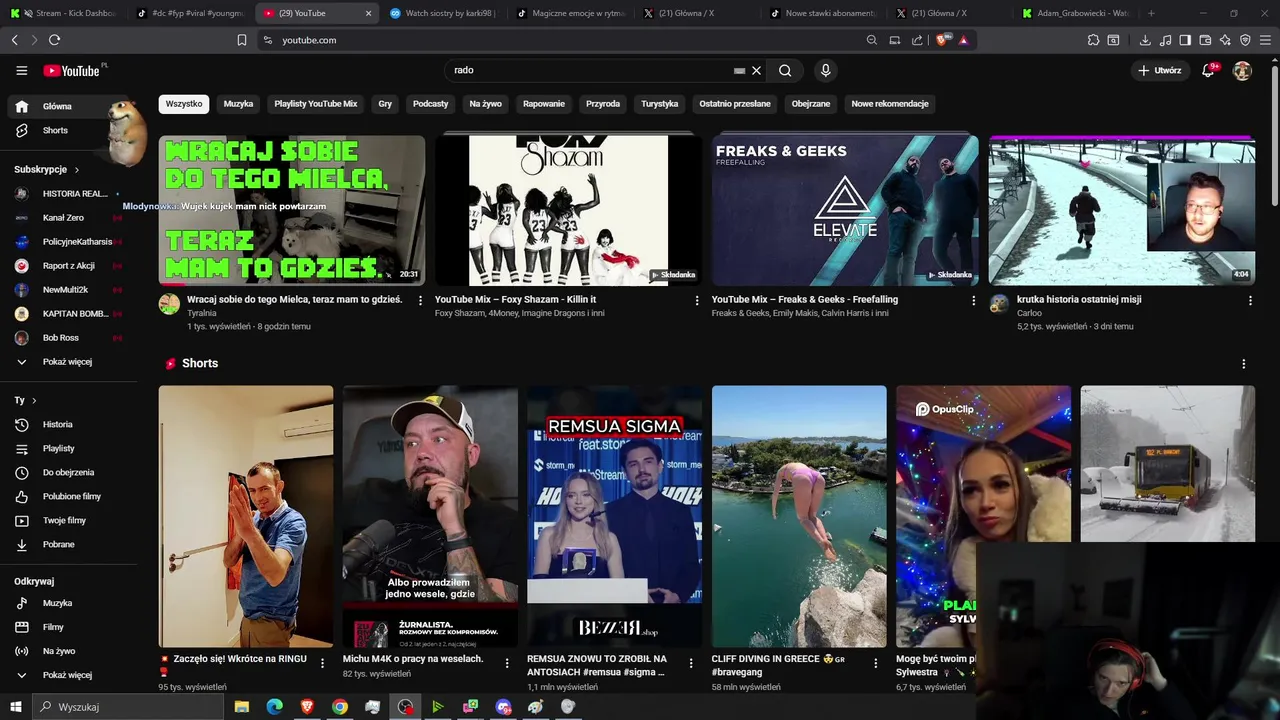This screenshot has height=720, width=1280.
Task: Click the youtube.com address bar
Action: tap(560, 40)
